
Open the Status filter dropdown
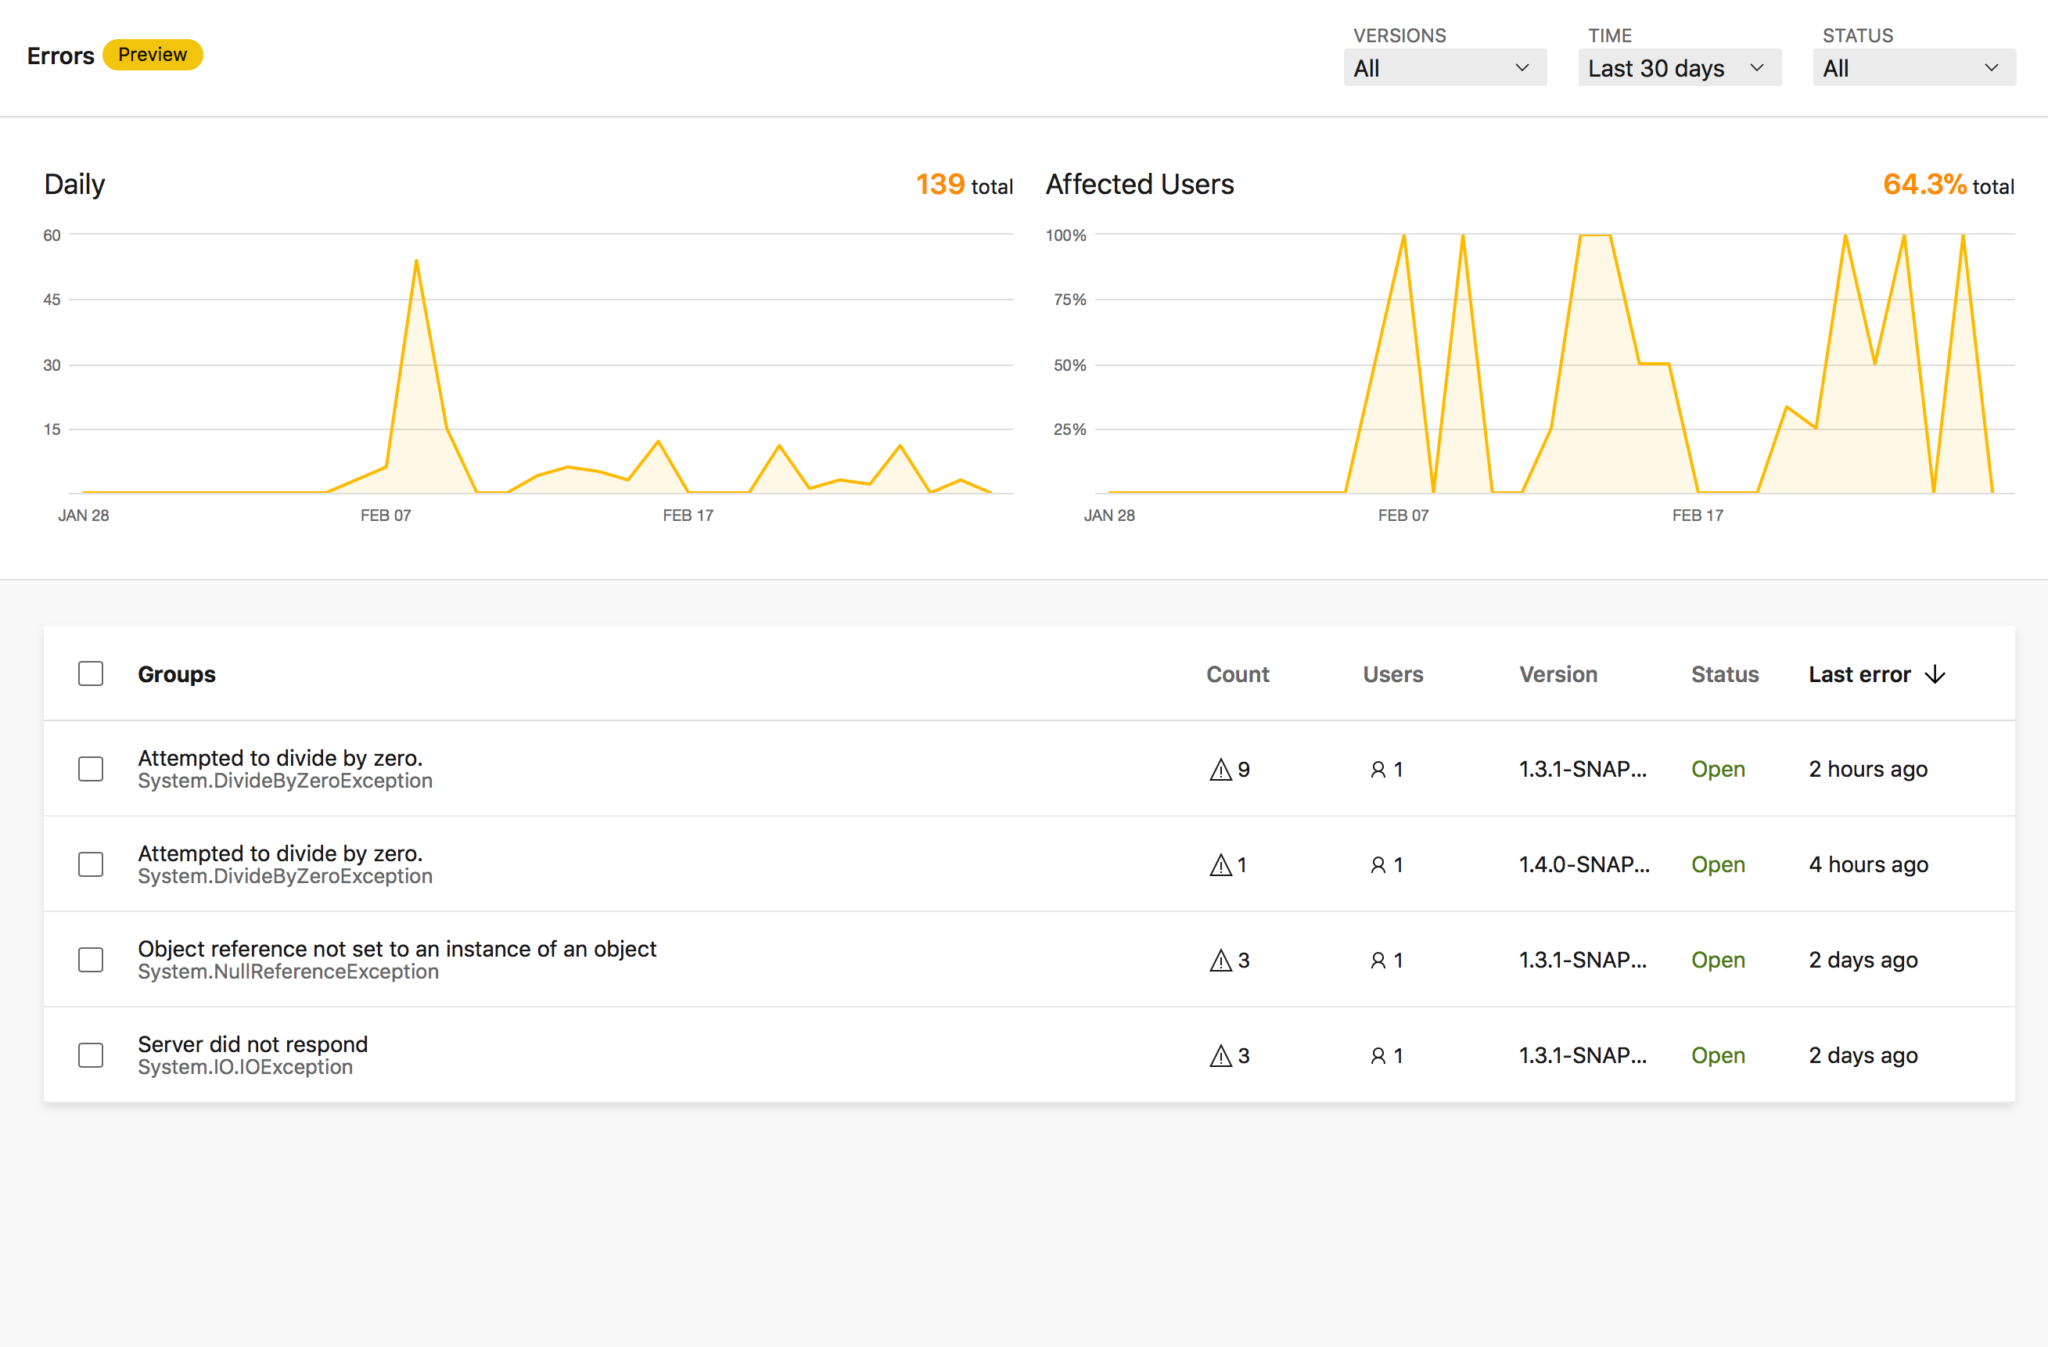point(1914,68)
